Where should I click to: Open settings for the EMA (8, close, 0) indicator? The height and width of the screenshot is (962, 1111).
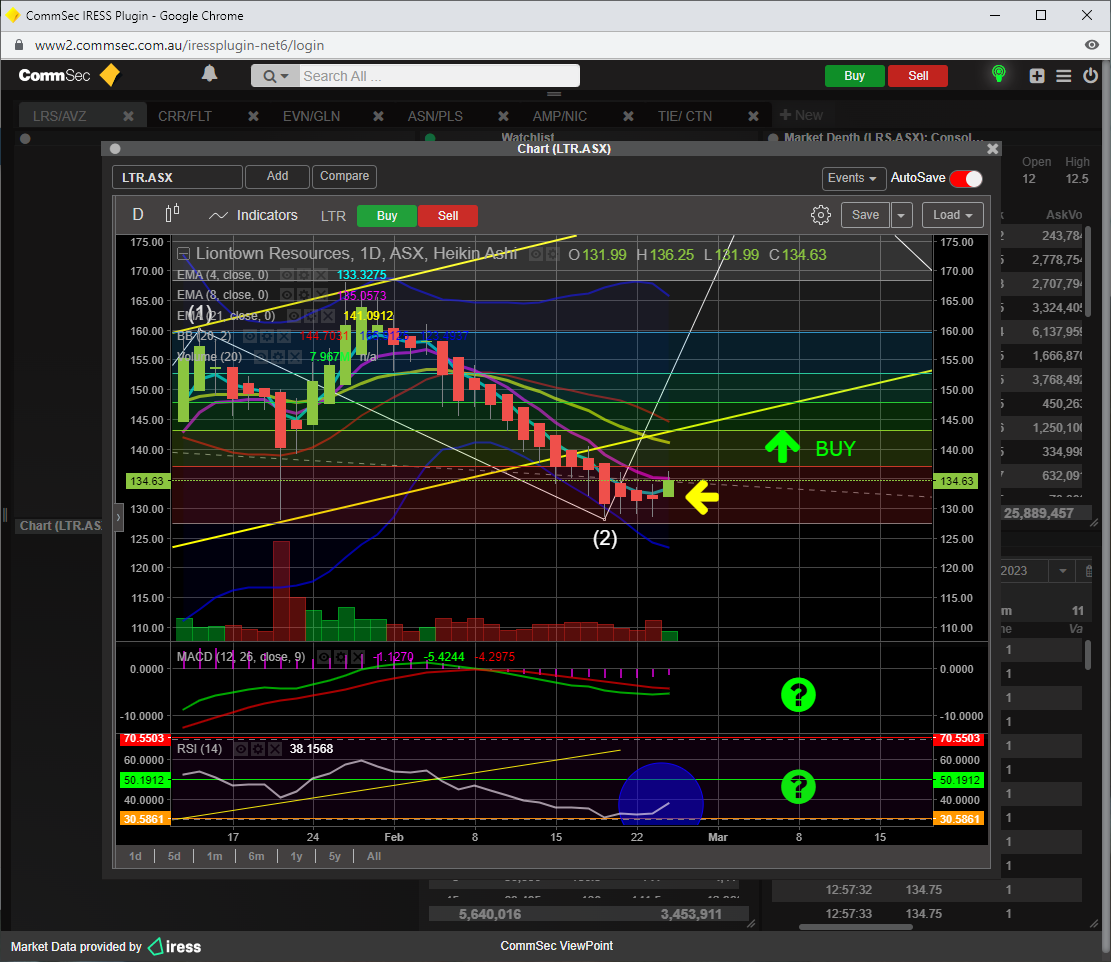303,295
